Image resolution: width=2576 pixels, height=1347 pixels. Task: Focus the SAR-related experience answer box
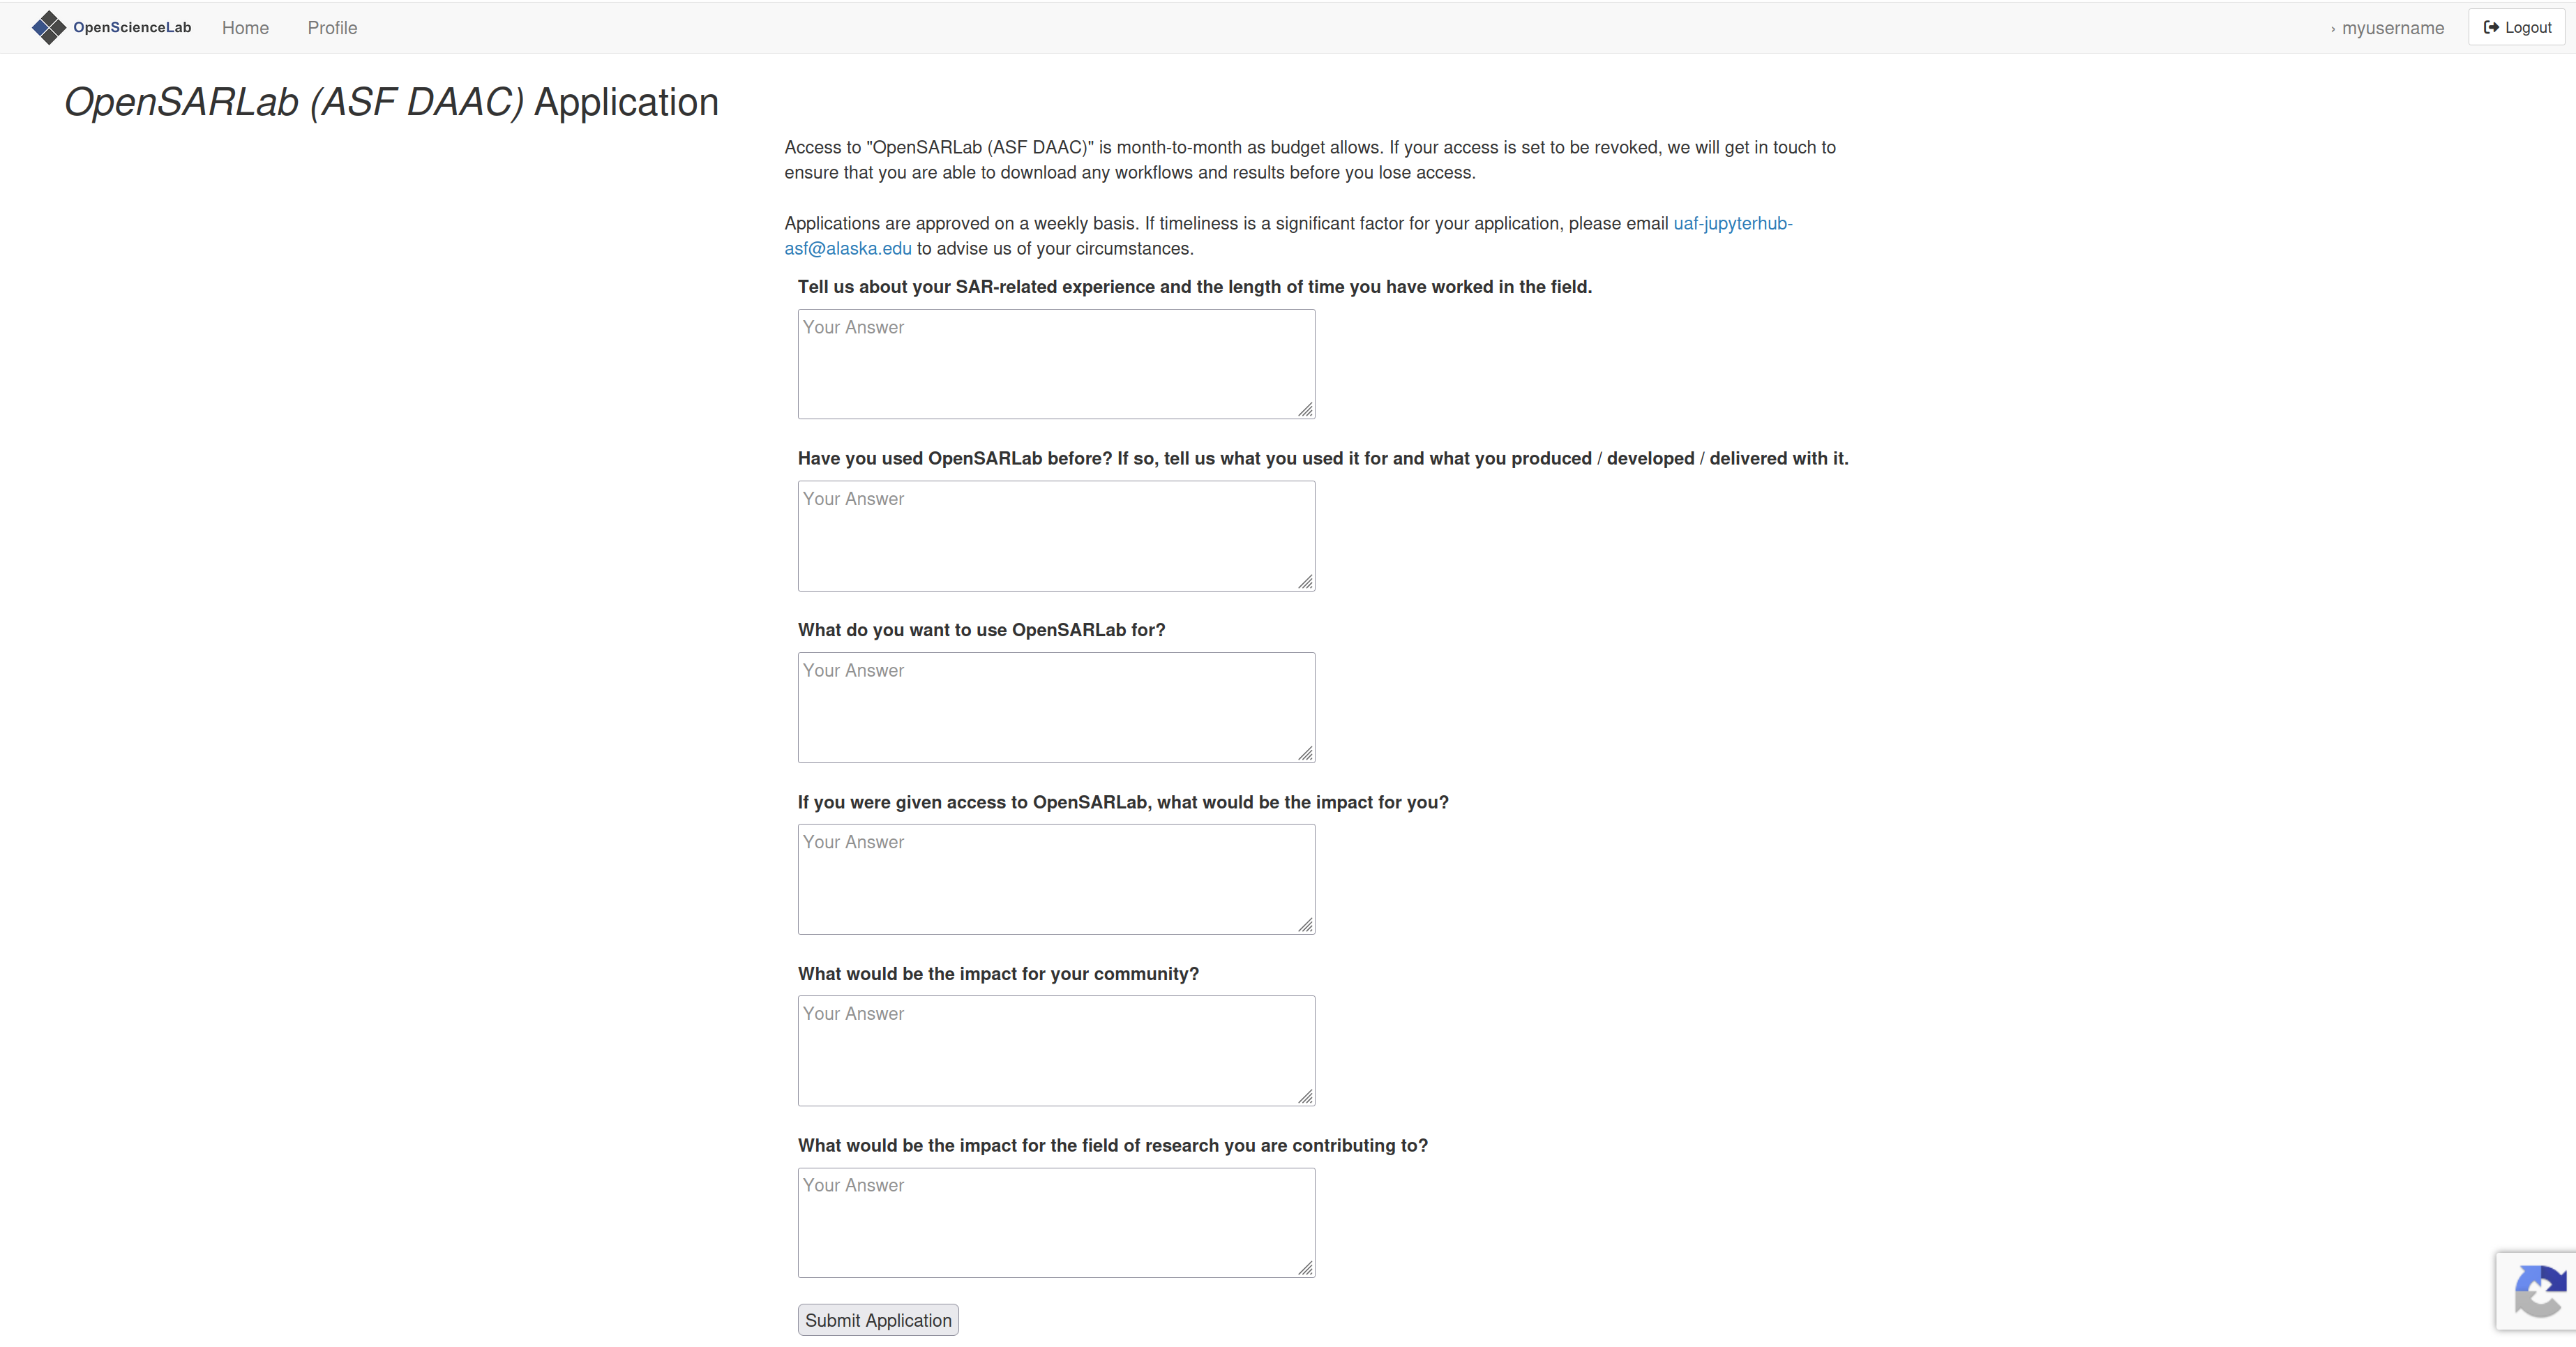1056,364
